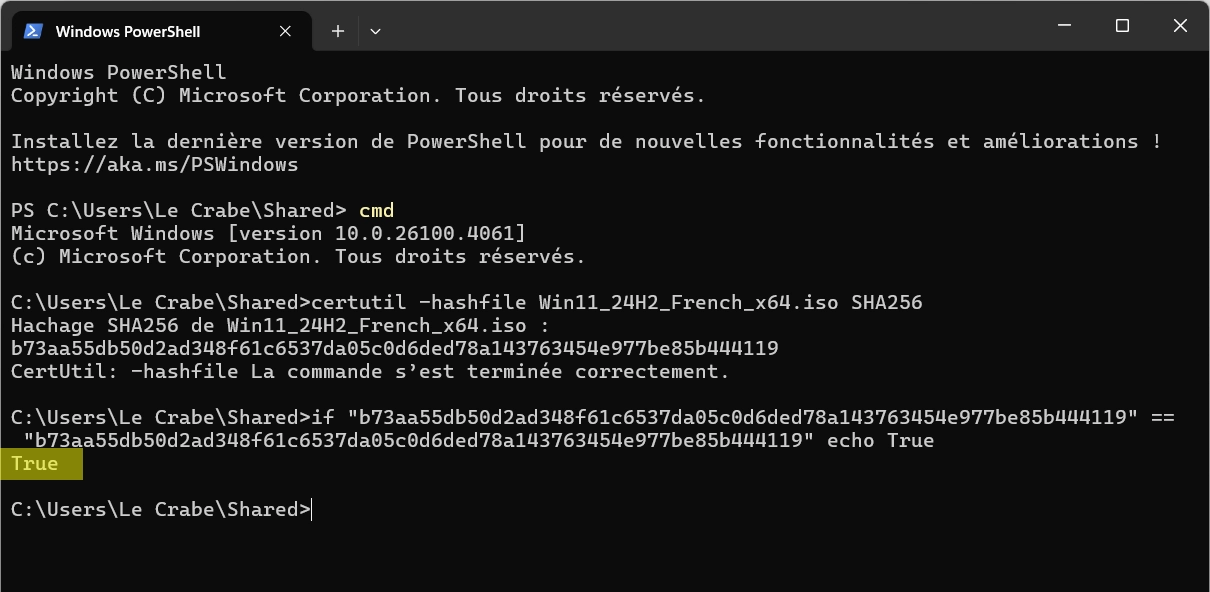Close the Windows PowerShell tab
Screen dimensions: 1210x592
(x=285, y=31)
